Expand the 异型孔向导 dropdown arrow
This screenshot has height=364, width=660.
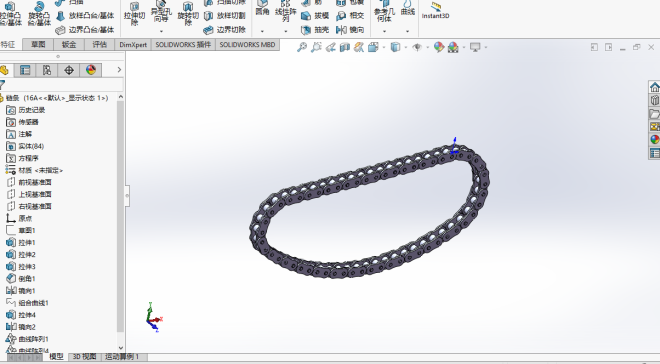click(161, 31)
